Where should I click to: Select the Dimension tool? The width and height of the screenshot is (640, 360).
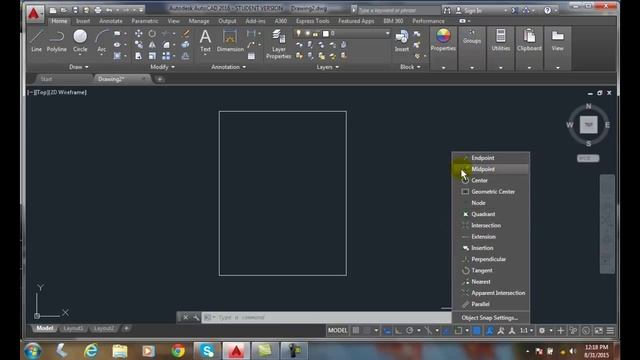[230, 40]
